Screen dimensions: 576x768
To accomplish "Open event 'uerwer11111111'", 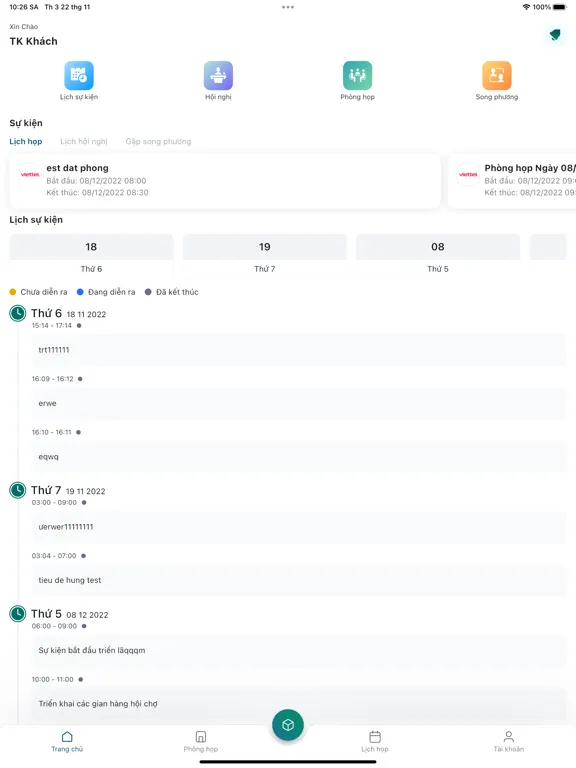I will click(x=299, y=527).
